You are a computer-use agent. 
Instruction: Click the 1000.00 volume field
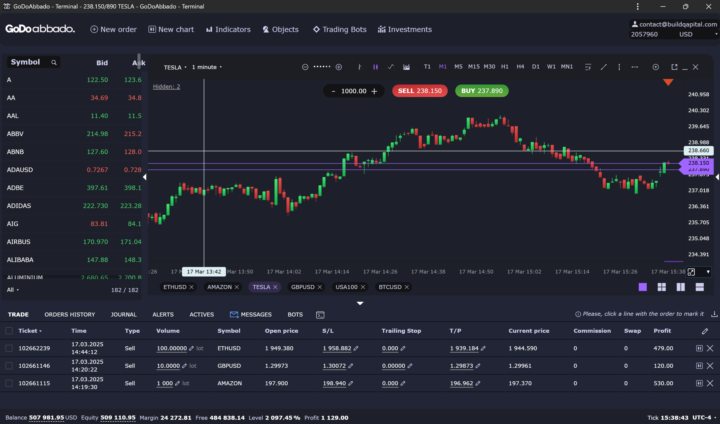[x=354, y=91]
